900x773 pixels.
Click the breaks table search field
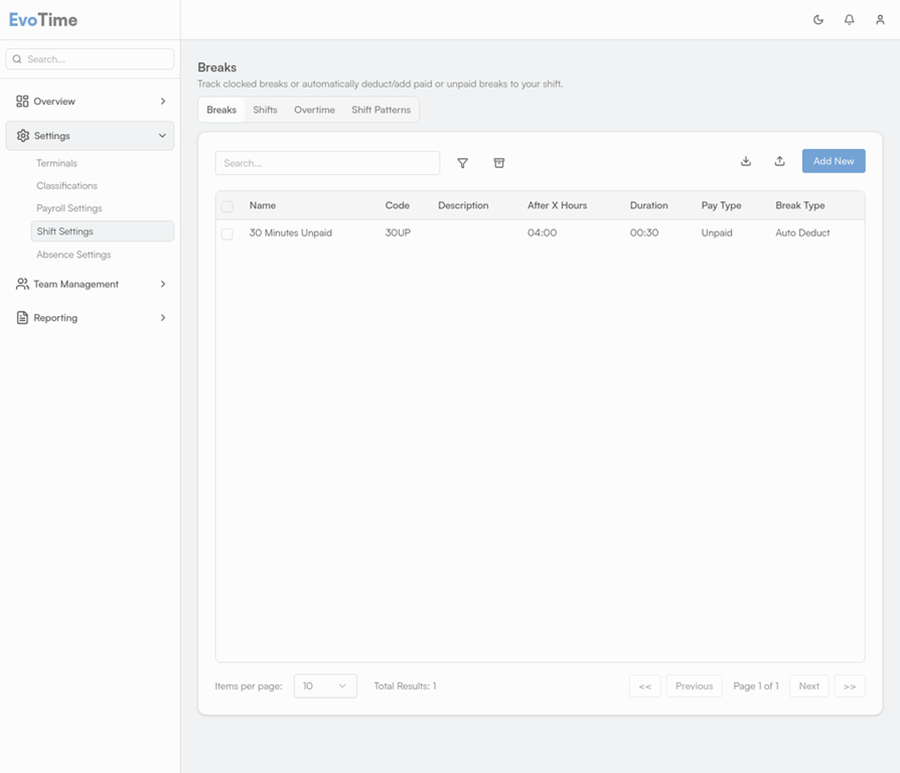pos(327,163)
